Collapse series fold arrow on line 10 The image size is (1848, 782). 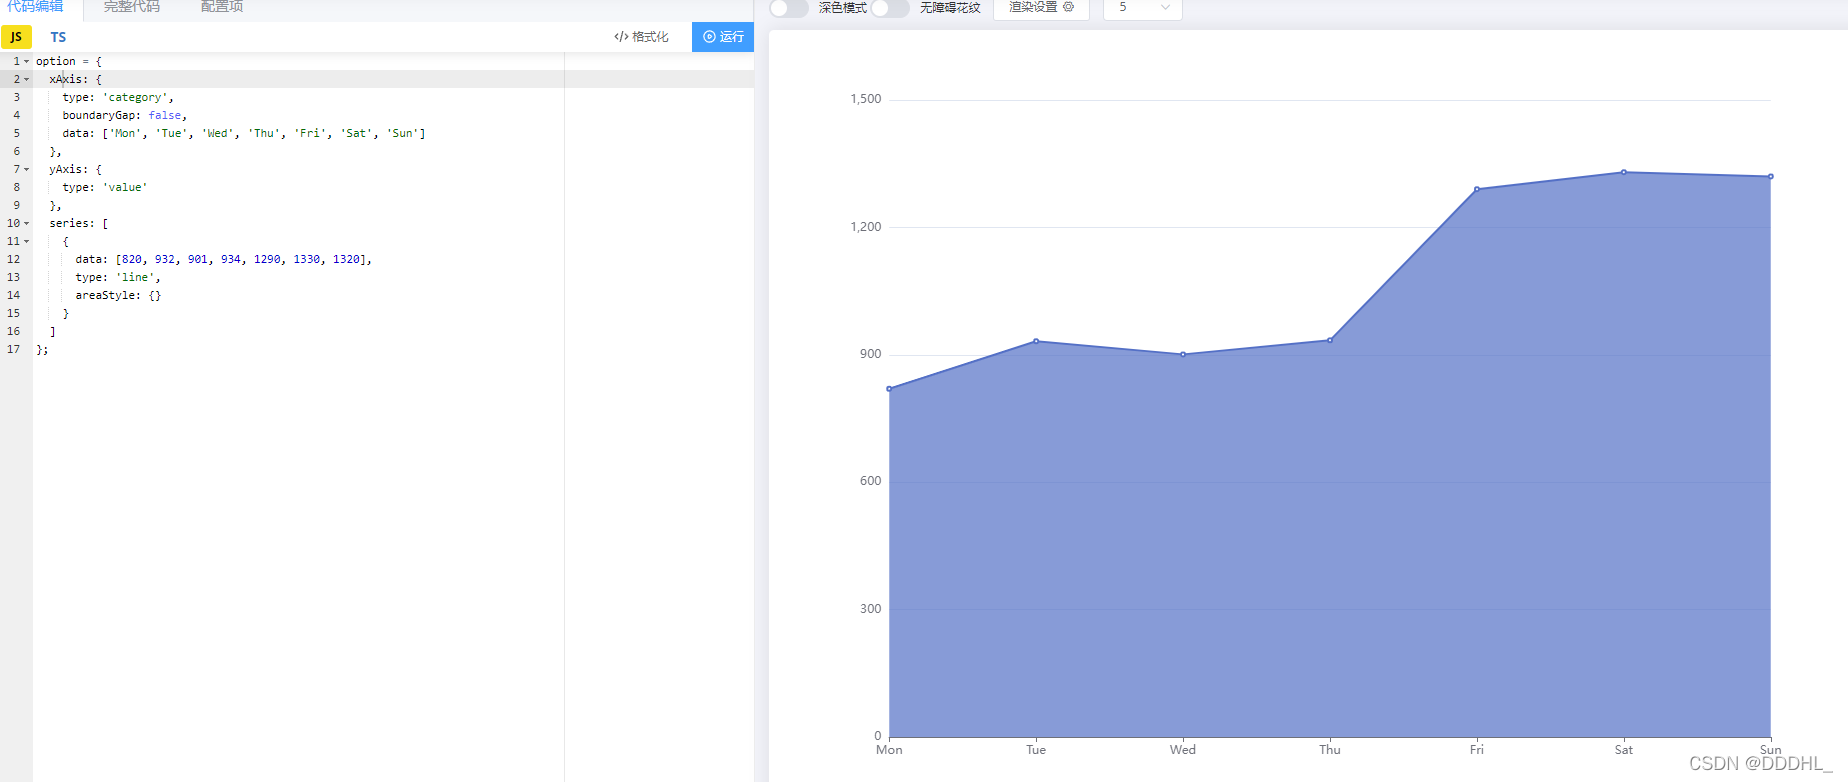27,223
